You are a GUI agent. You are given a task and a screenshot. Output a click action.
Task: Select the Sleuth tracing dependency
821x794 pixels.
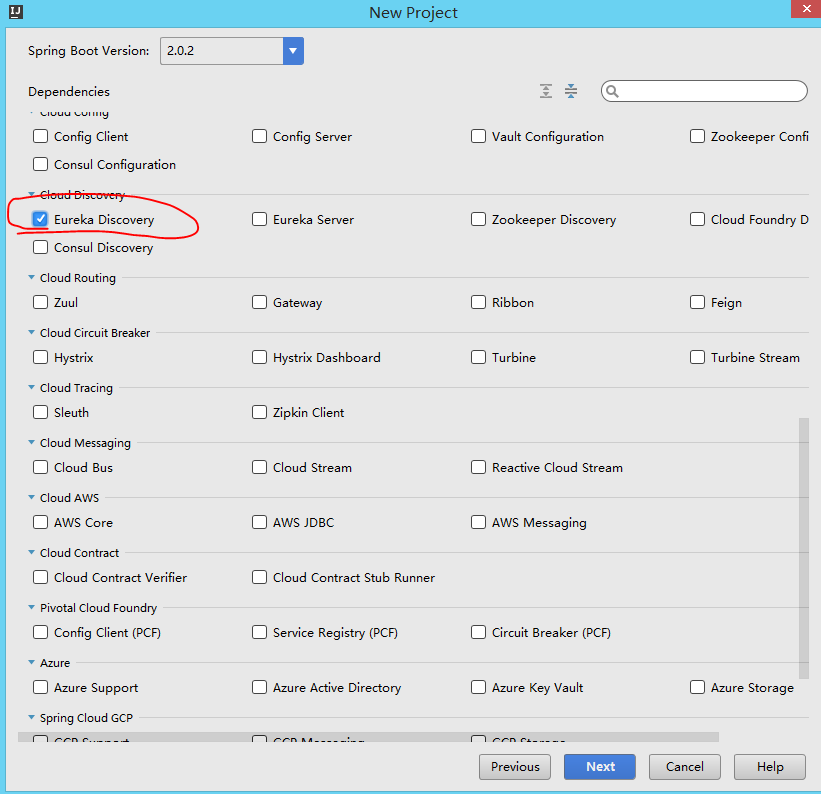point(40,412)
